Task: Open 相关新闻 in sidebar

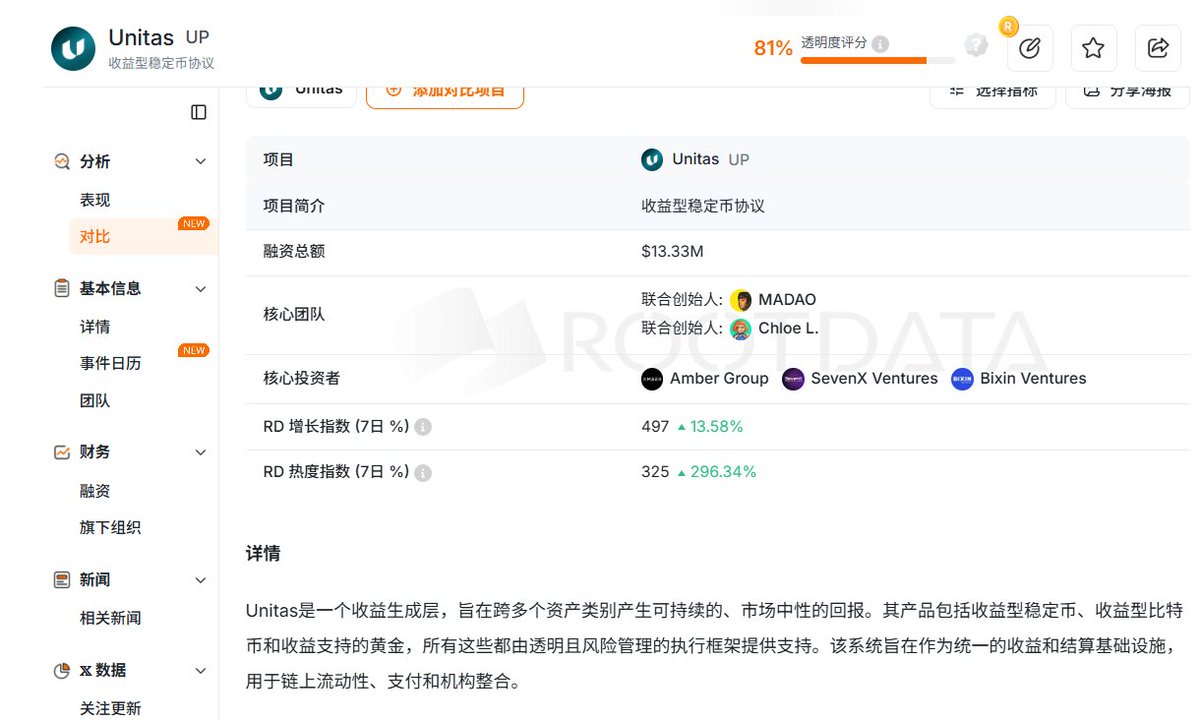Action: pyautogui.click(x=110, y=618)
